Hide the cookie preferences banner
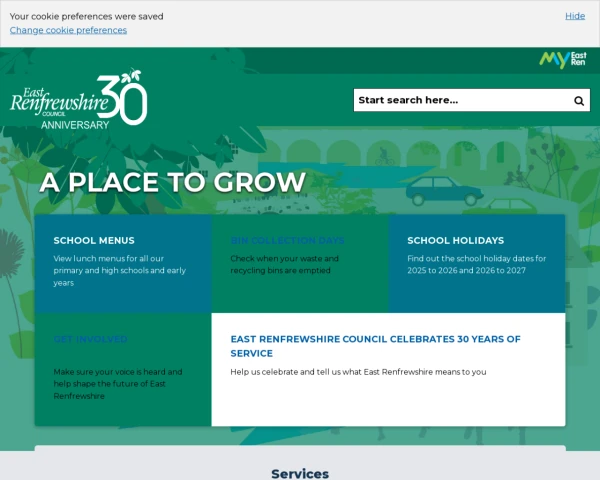 point(575,16)
